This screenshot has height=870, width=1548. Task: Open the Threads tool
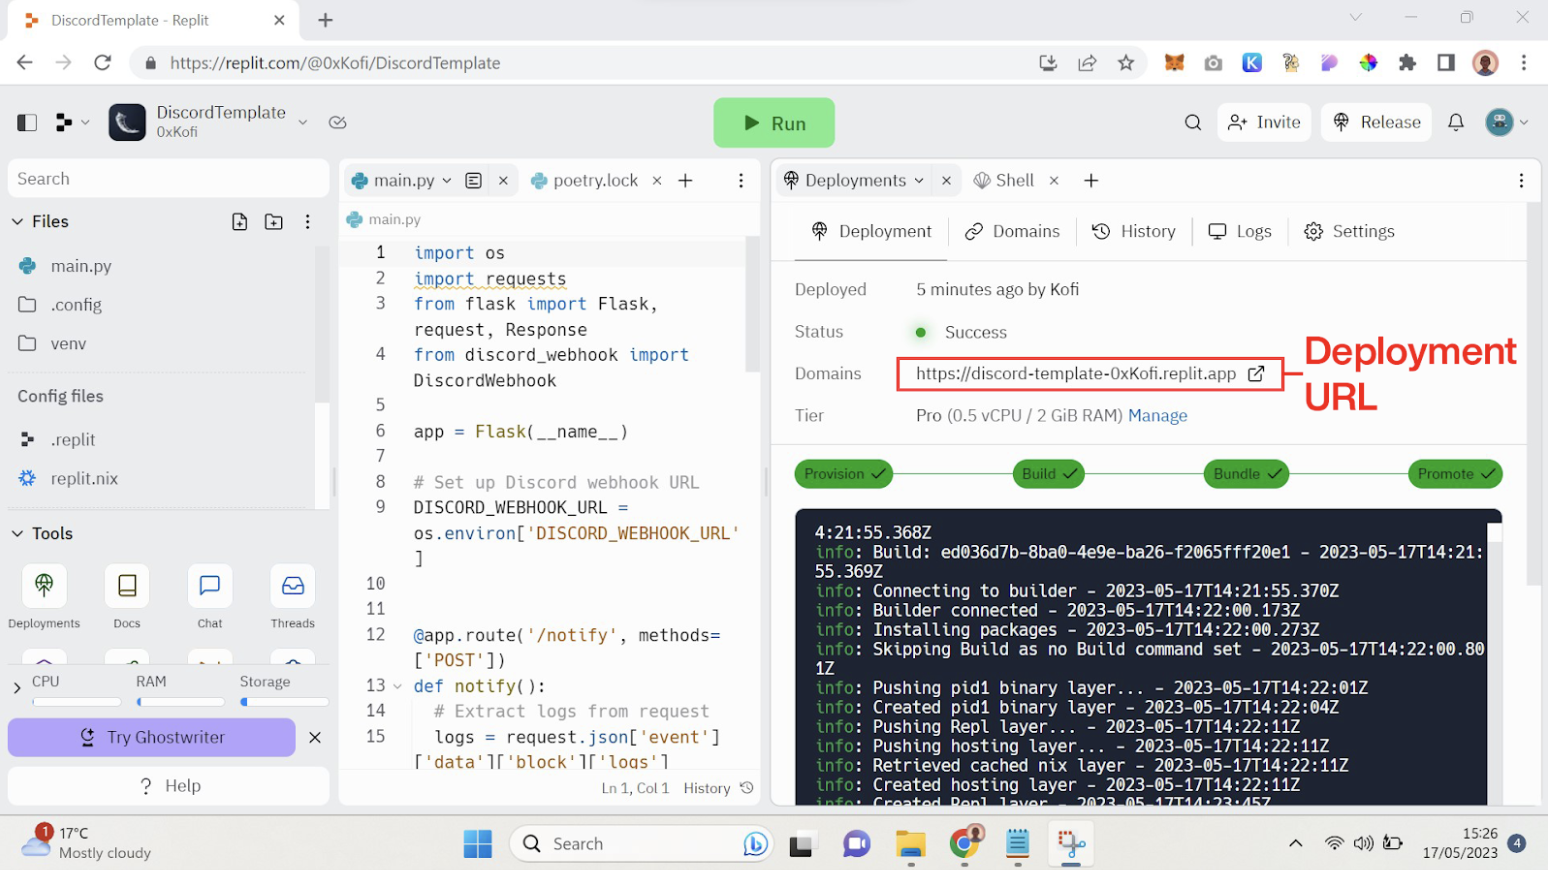point(292,586)
